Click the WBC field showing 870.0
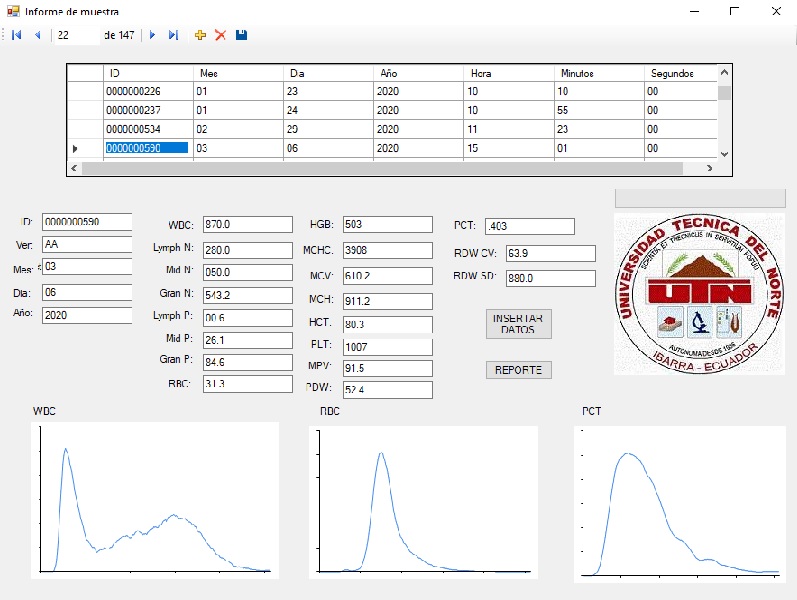797x600 pixels. (248, 224)
